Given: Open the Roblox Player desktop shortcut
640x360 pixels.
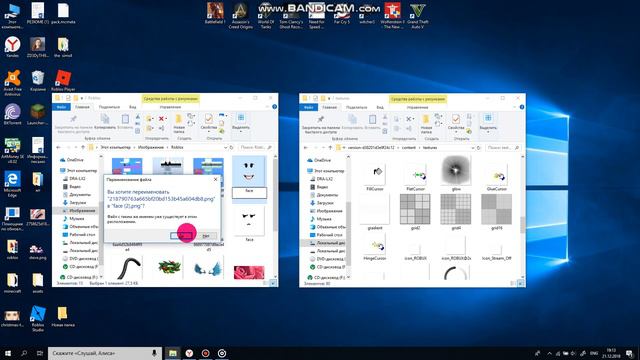Looking at the screenshot, I should click(x=63, y=80).
